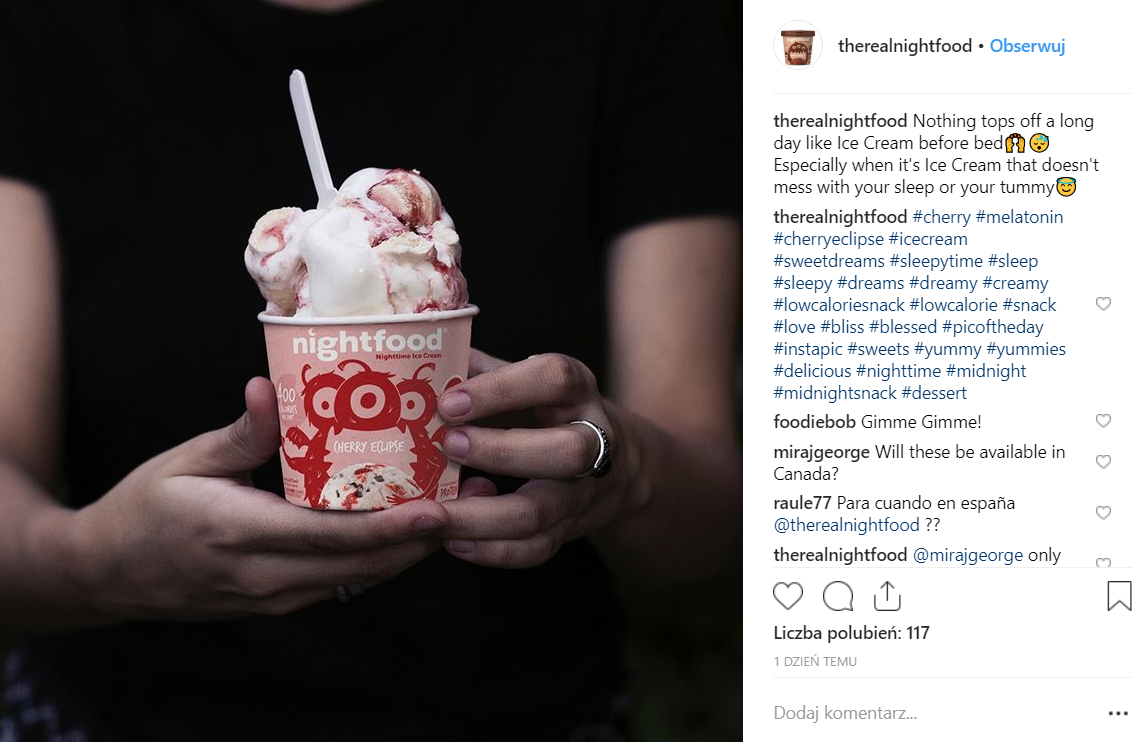
Task: Save post with the bookmark icon
Action: pyautogui.click(x=1118, y=596)
